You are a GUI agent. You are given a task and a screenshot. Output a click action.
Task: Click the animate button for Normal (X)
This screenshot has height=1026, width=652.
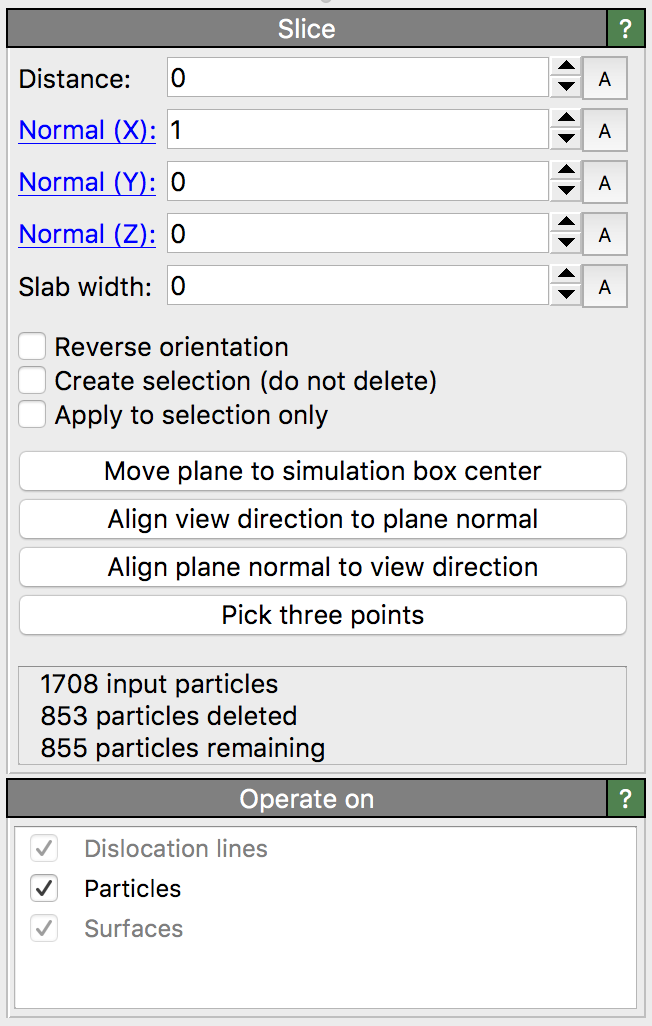coord(604,131)
